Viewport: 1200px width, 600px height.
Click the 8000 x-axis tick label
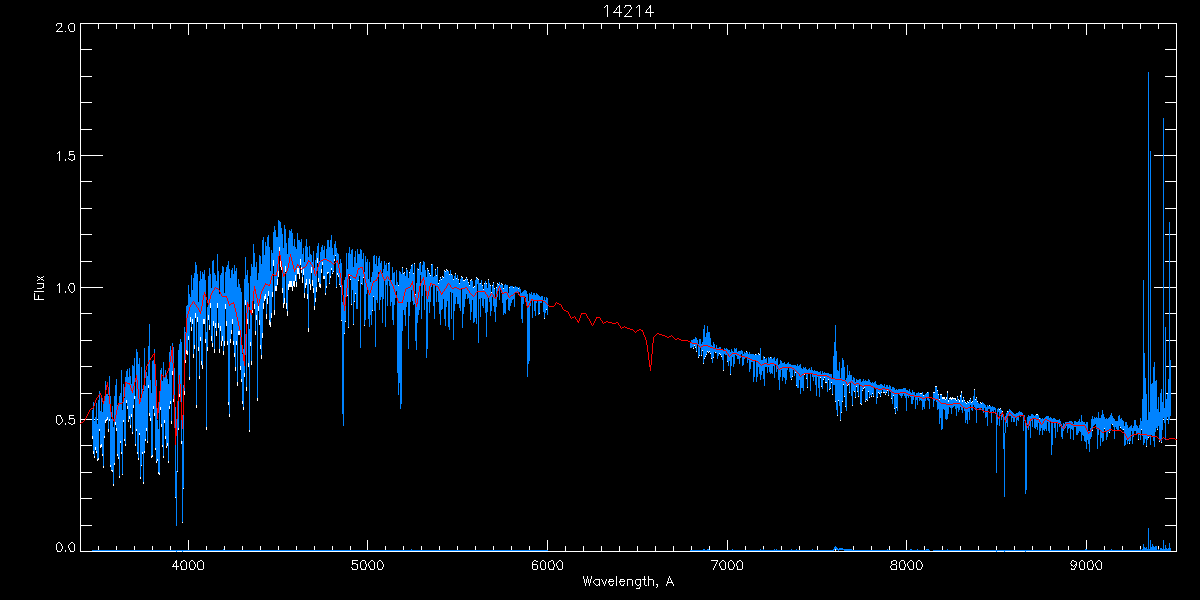[x=907, y=564]
